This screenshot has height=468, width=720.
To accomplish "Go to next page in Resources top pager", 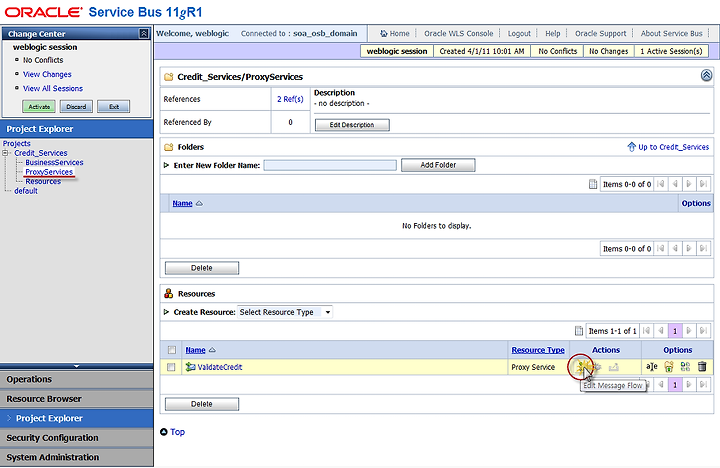I will click(x=689, y=331).
